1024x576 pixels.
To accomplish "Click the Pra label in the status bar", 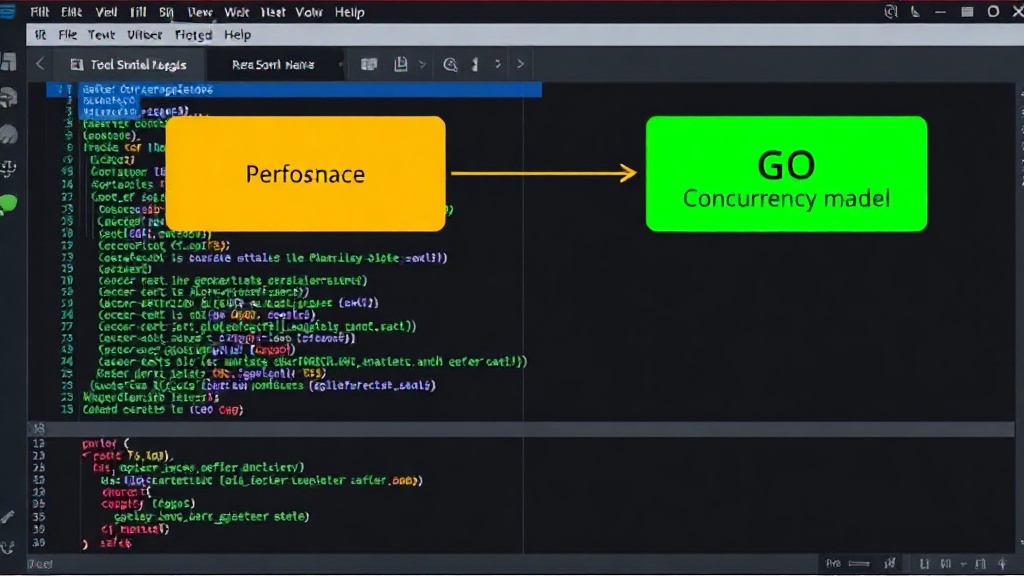I will point(833,563).
